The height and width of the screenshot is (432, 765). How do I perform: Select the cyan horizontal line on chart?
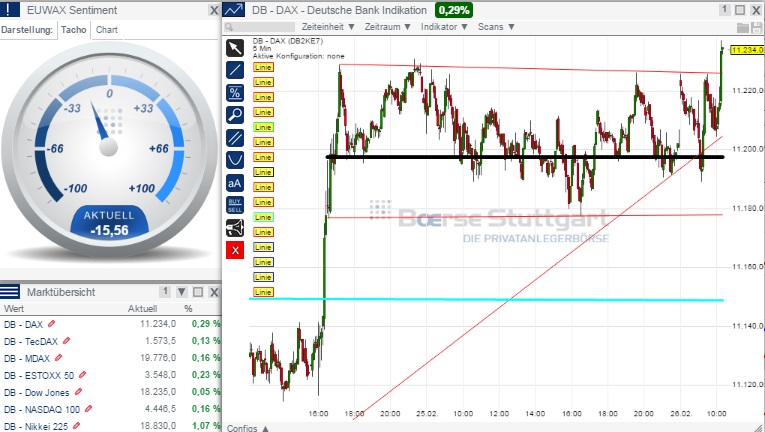486,299
